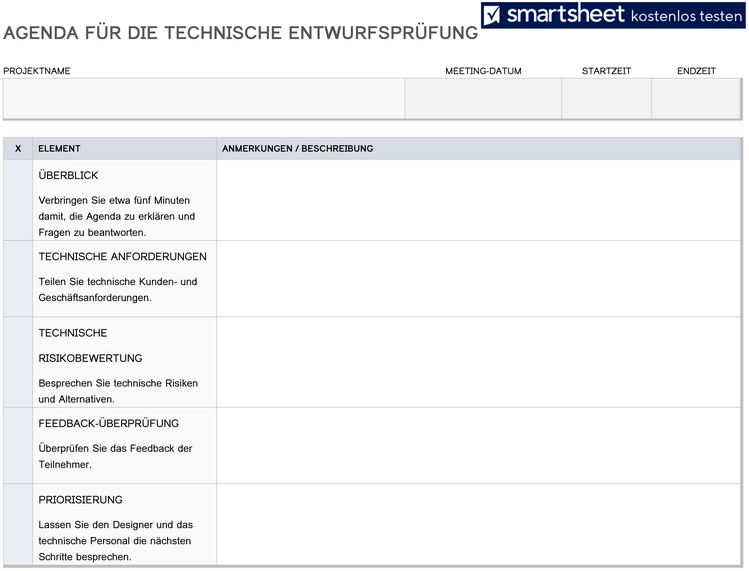Click text 'Geschäftsanforderungen.'

[95, 298]
